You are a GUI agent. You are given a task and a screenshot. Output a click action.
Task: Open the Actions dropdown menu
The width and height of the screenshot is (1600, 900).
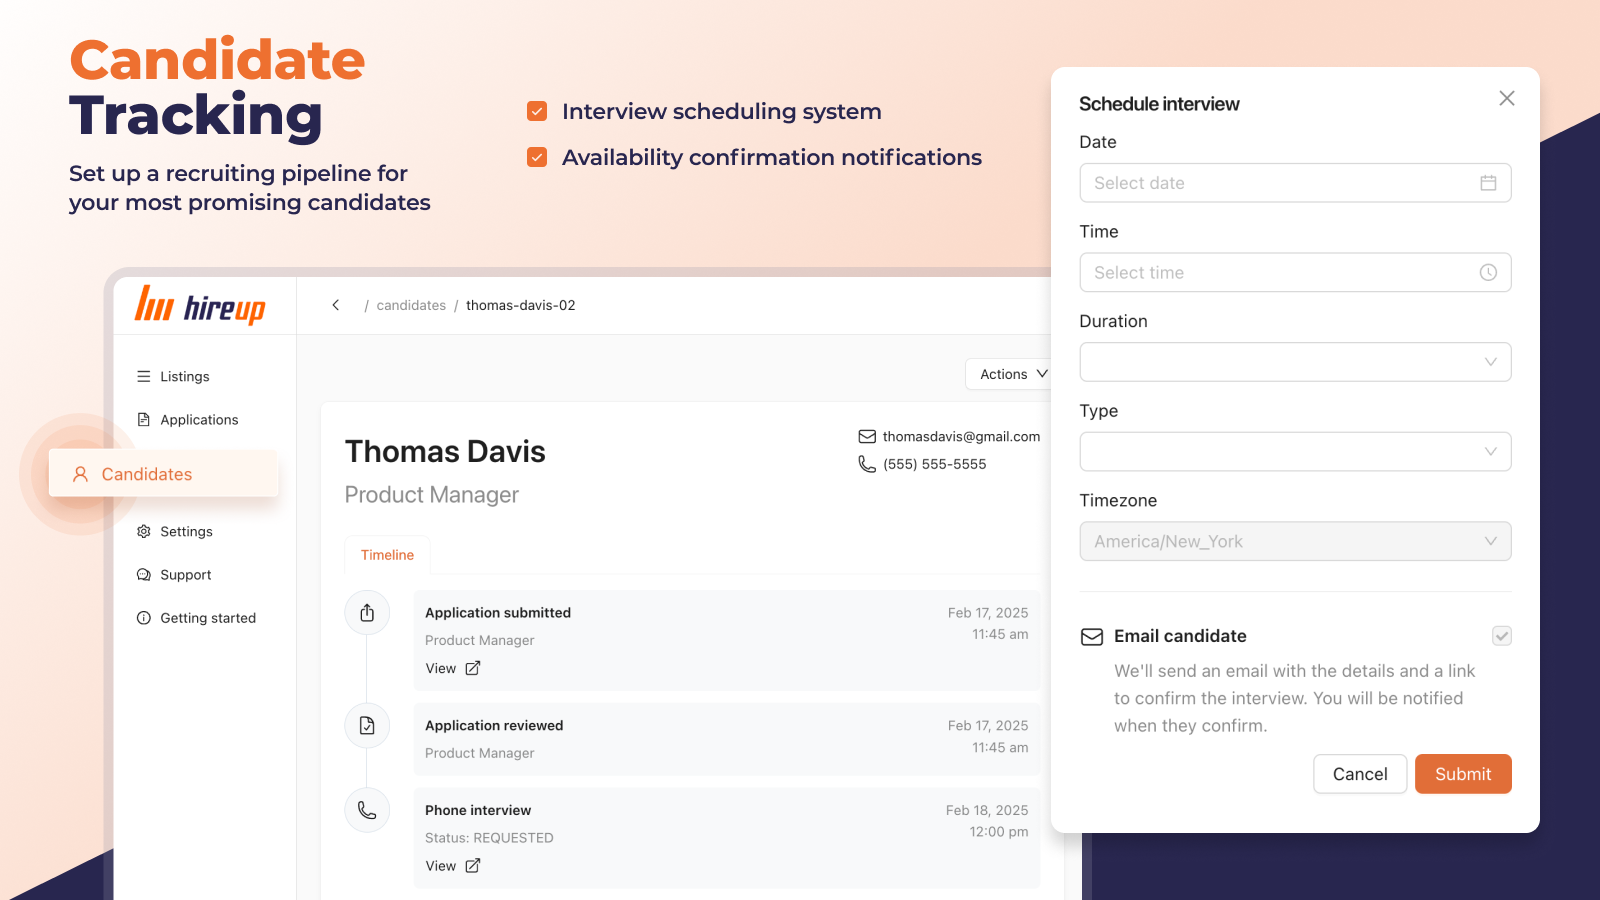pyautogui.click(x=1012, y=374)
